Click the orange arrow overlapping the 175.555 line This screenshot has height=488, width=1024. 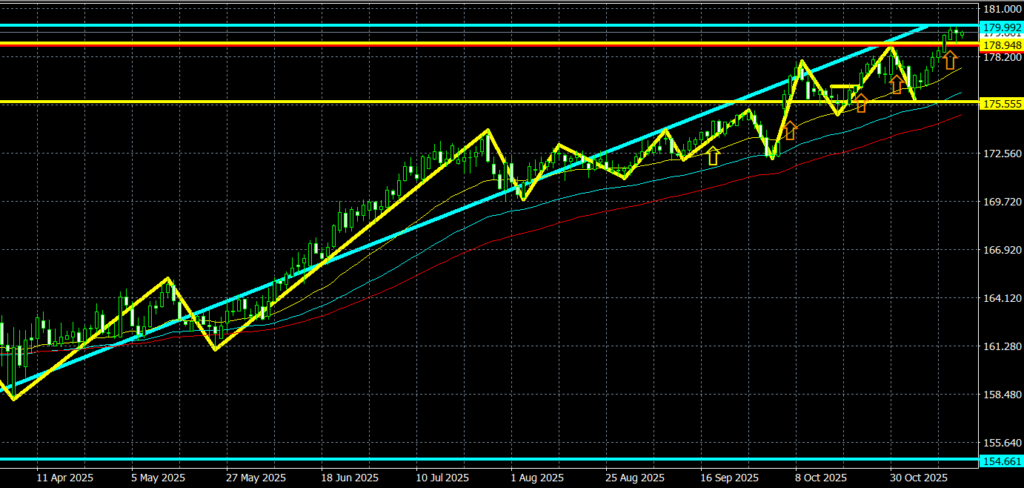(860, 102)
